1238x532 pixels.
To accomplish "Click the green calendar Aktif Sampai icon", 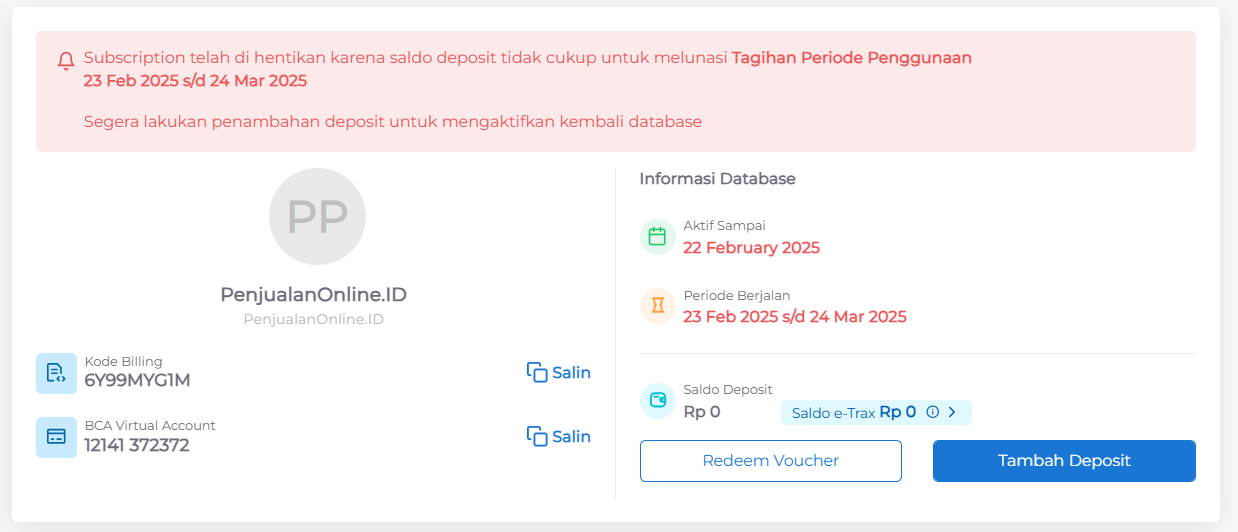I will (x=658, y=237).
